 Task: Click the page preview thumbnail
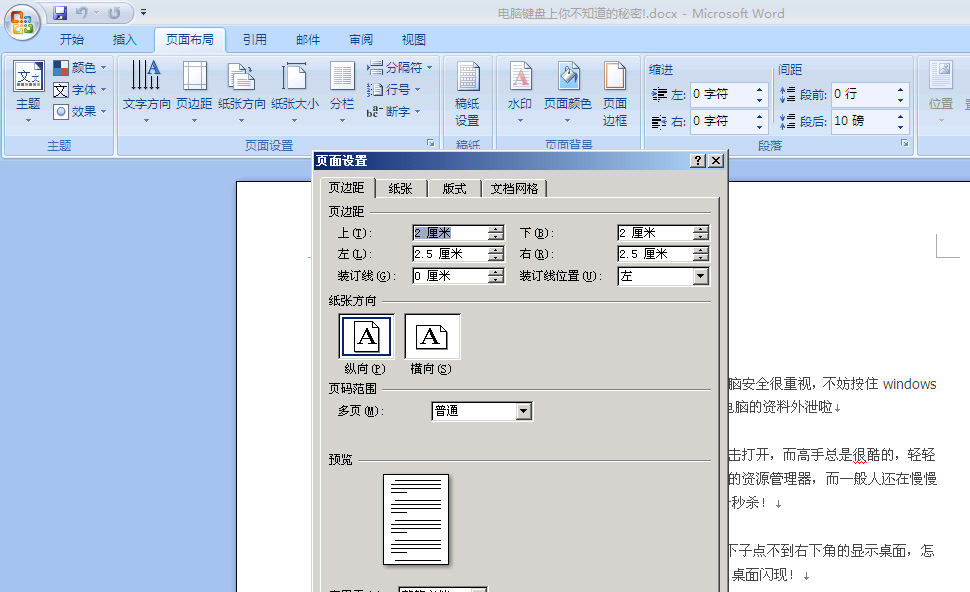pos(416,520)
